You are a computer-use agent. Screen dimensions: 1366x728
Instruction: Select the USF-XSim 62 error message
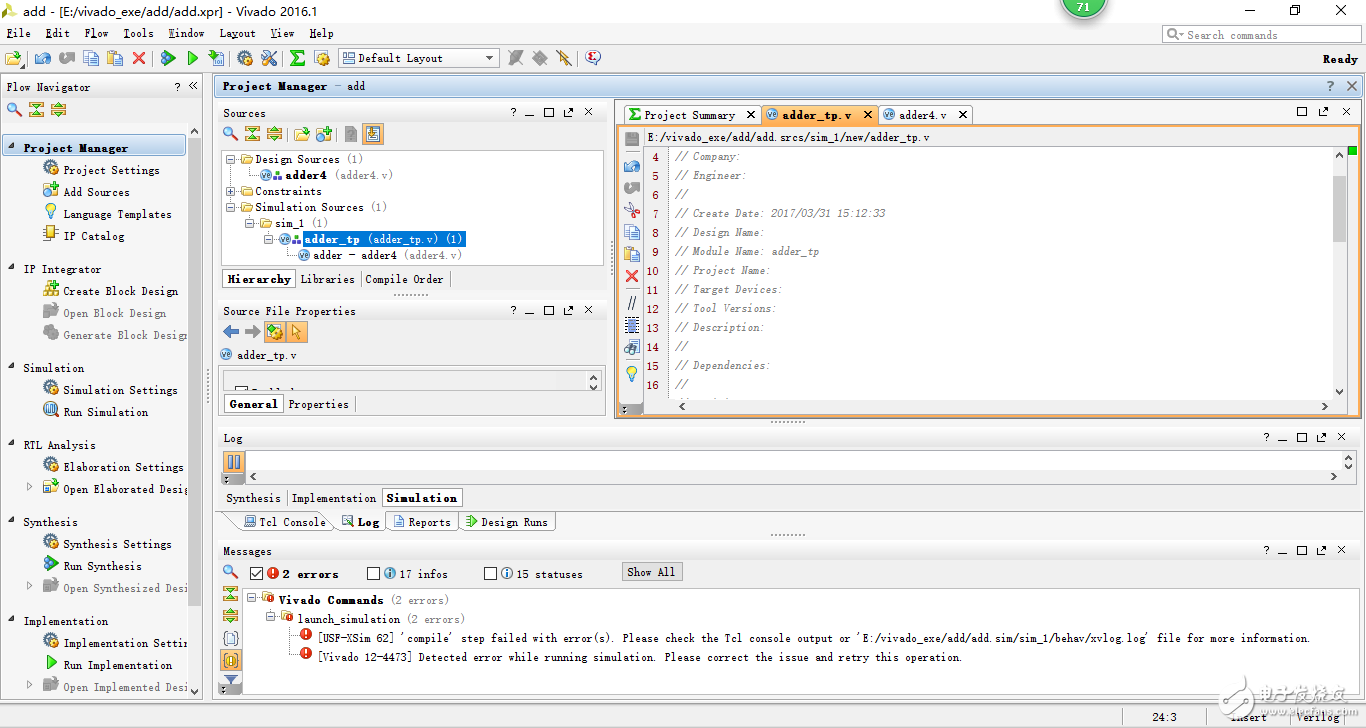click(x=812, y=638)
